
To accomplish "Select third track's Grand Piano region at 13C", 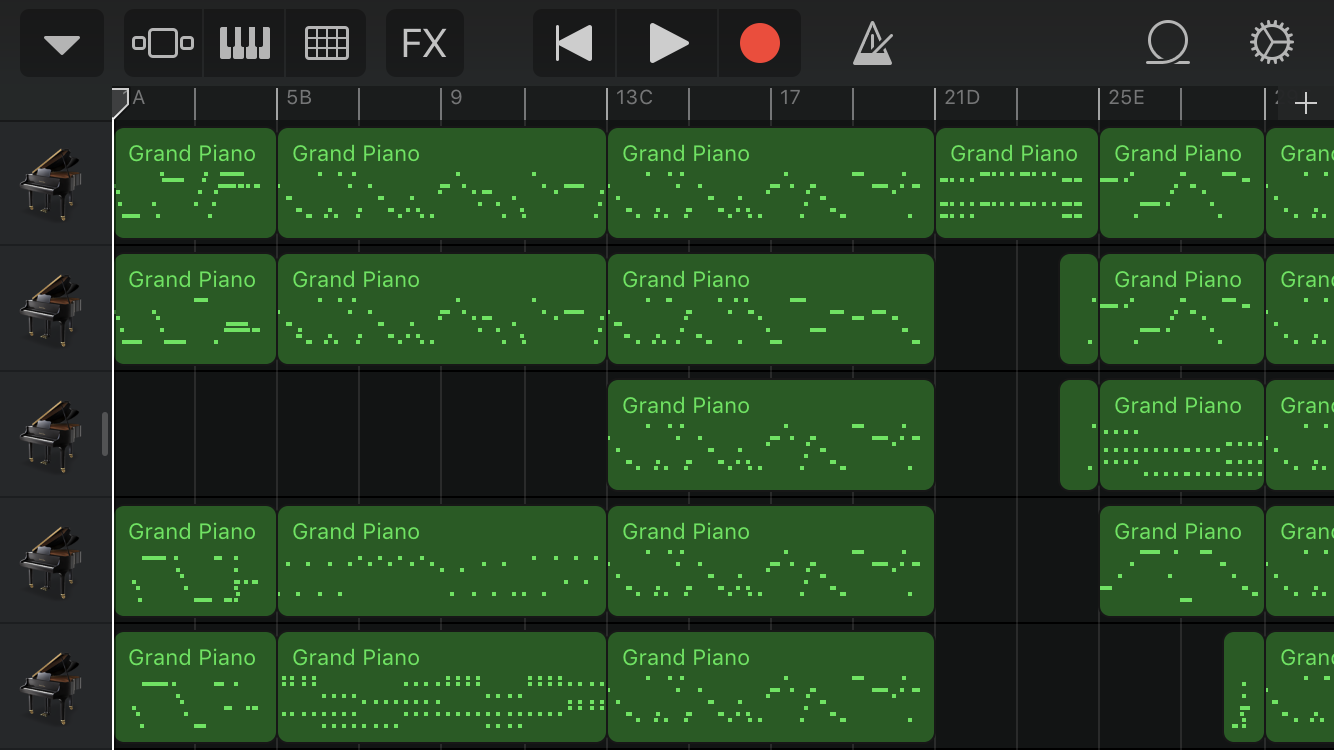I will click(x=770, y=435).
